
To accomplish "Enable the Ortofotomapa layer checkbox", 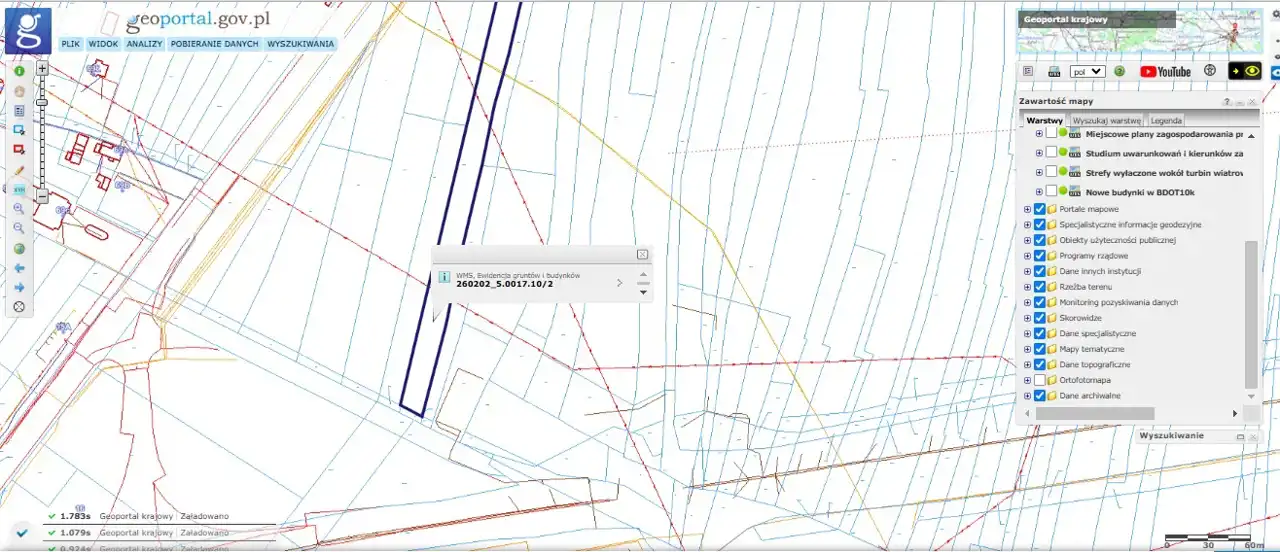I will coord(1040,381).
